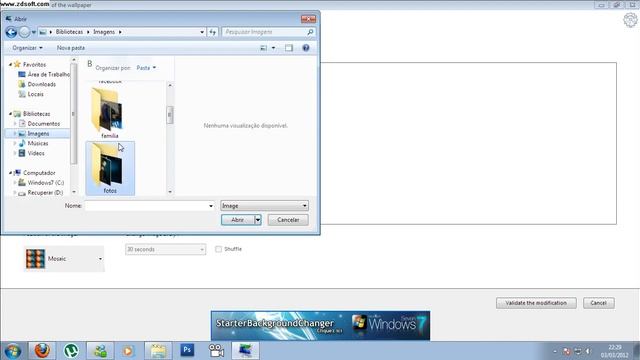Open the Windows Explorer taskbar icon
Image resolution: width=640 pixels, height=360 pixels.
[158, 351]
